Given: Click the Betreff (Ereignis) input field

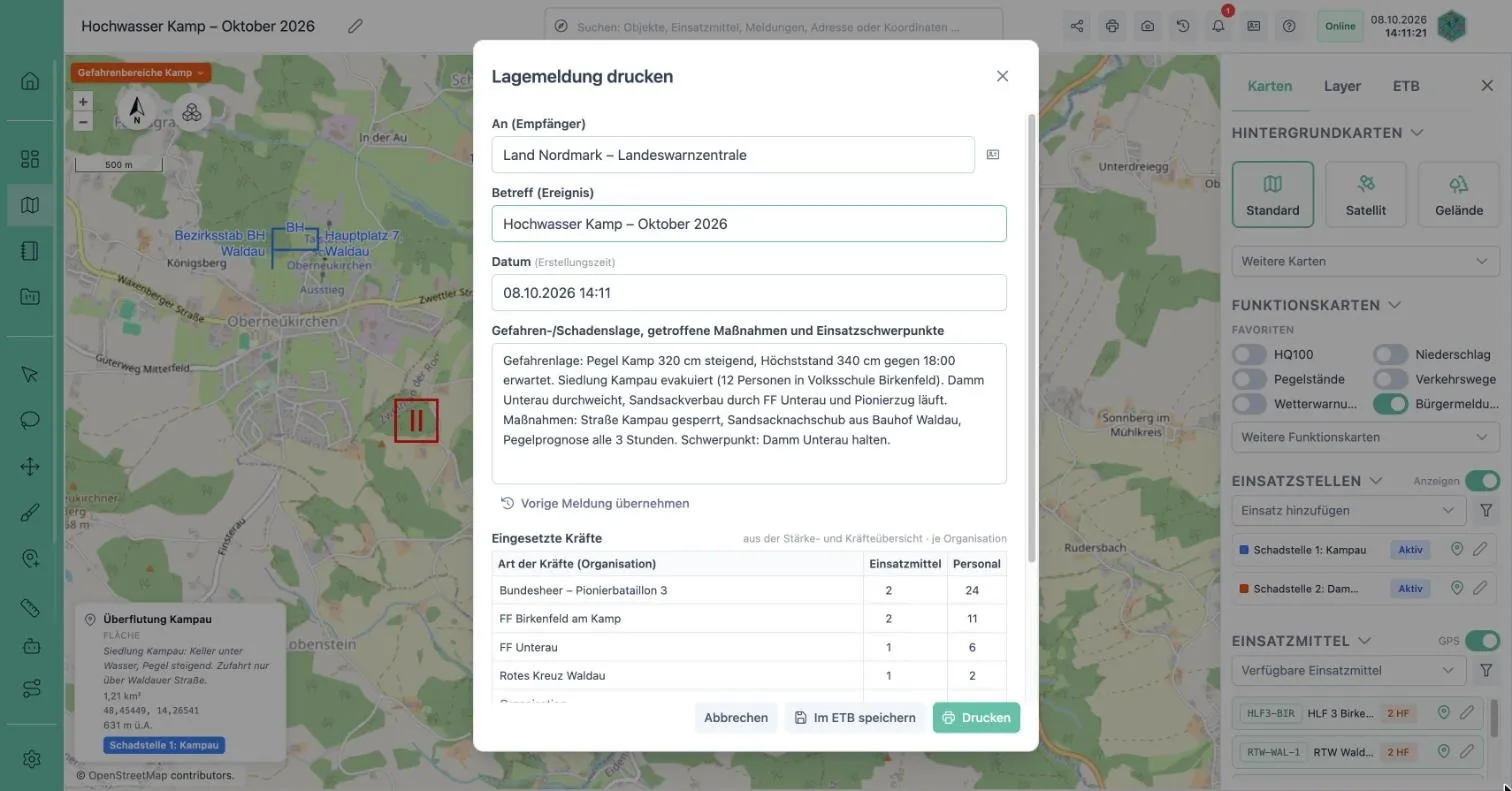Looking at the screenshot, I should coord(749,224).
